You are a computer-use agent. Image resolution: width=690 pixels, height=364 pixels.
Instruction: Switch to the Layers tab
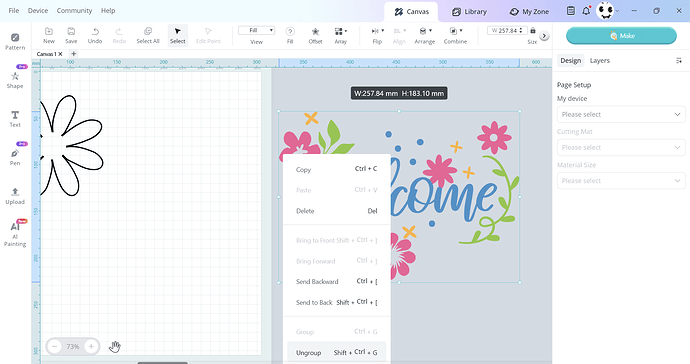point(599,61)
